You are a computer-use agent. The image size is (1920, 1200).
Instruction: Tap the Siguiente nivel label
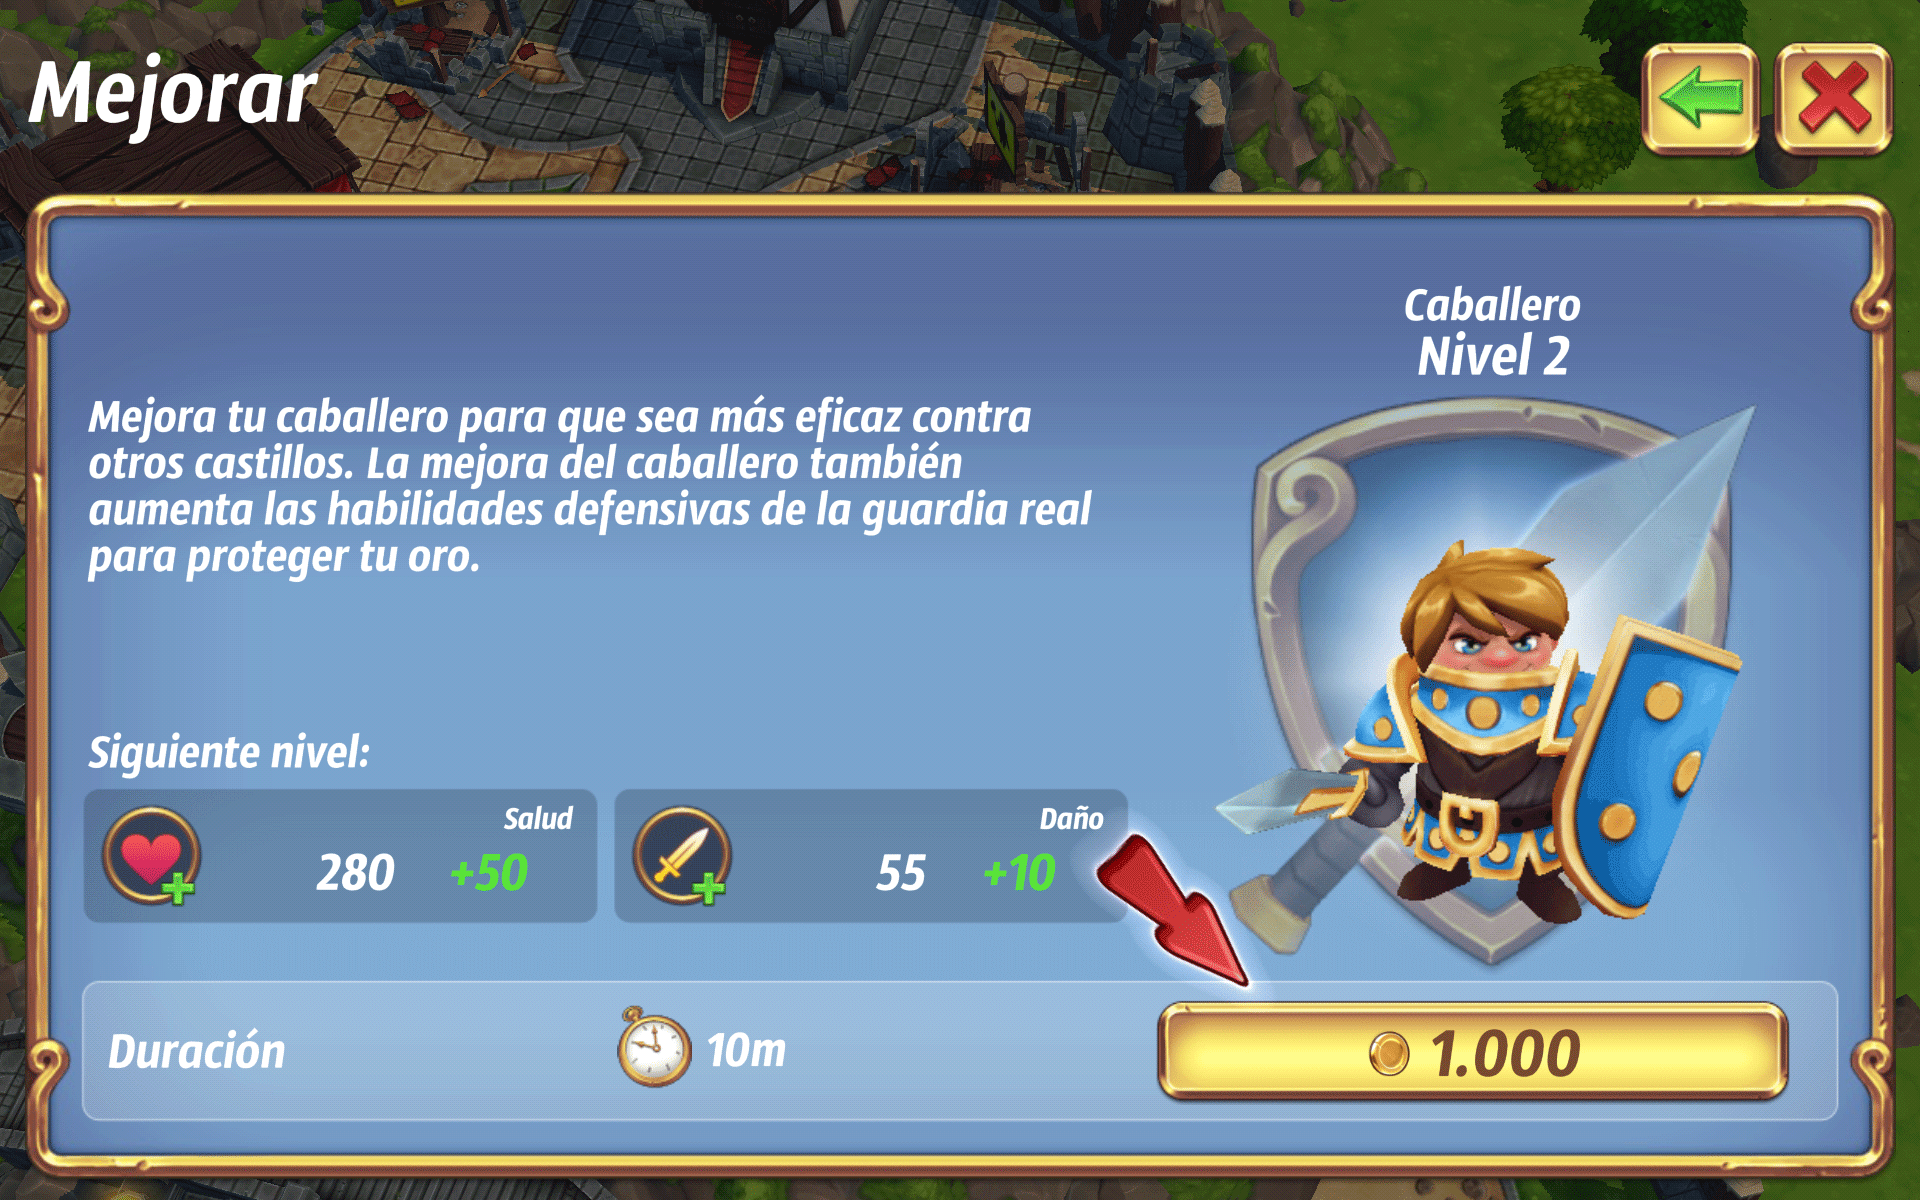(x=229, y=752)
